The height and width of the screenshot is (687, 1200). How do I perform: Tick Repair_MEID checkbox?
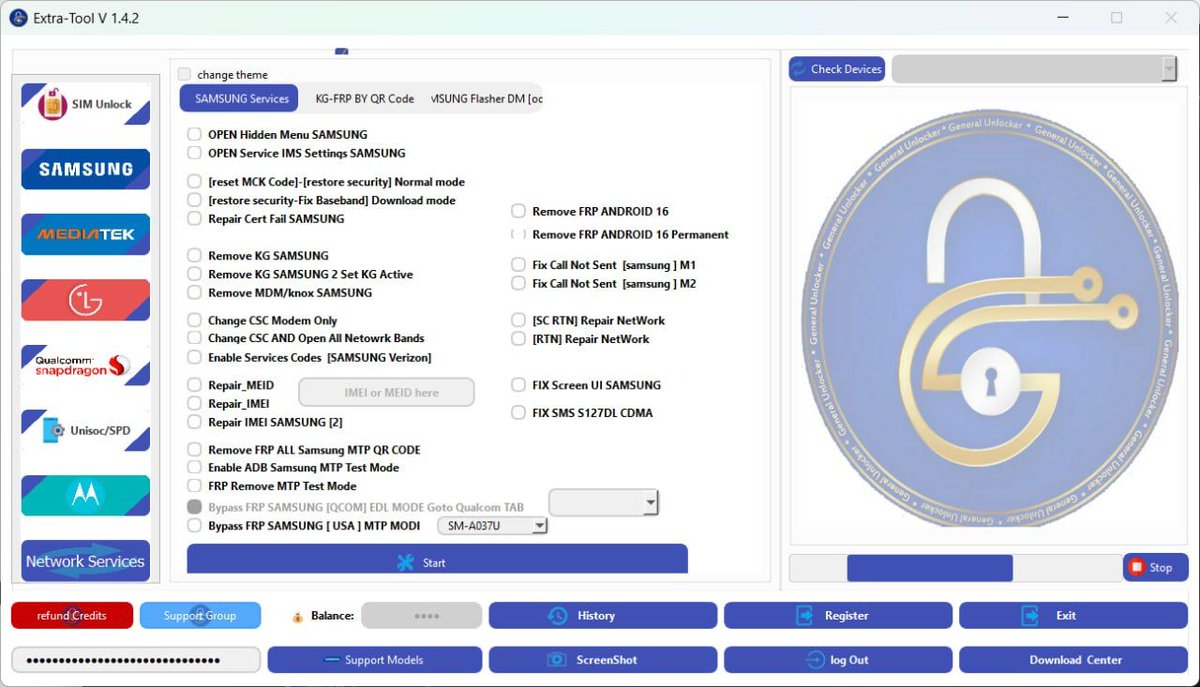coord(194,385)
